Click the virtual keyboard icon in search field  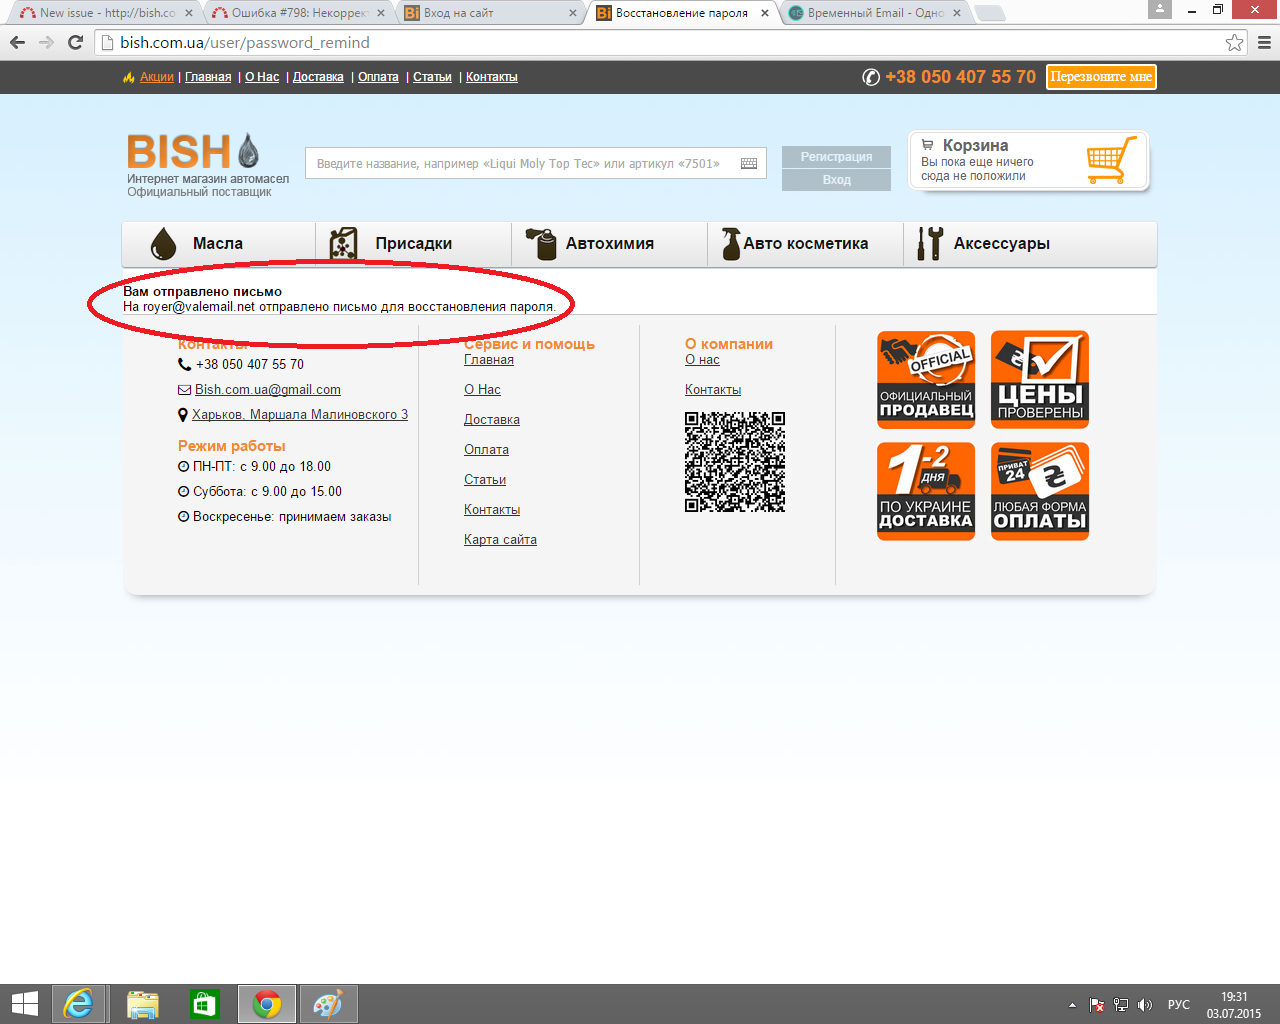coord(748,164)
